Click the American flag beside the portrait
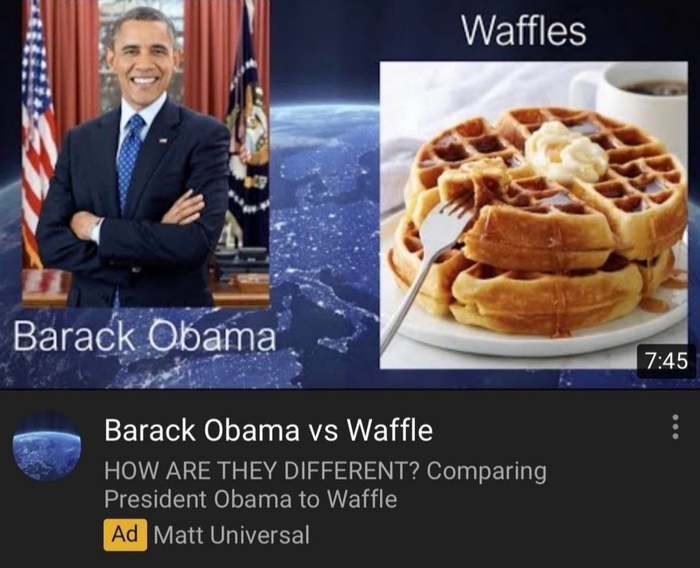This screenshot has height=568, width=700. coord(39,134)
